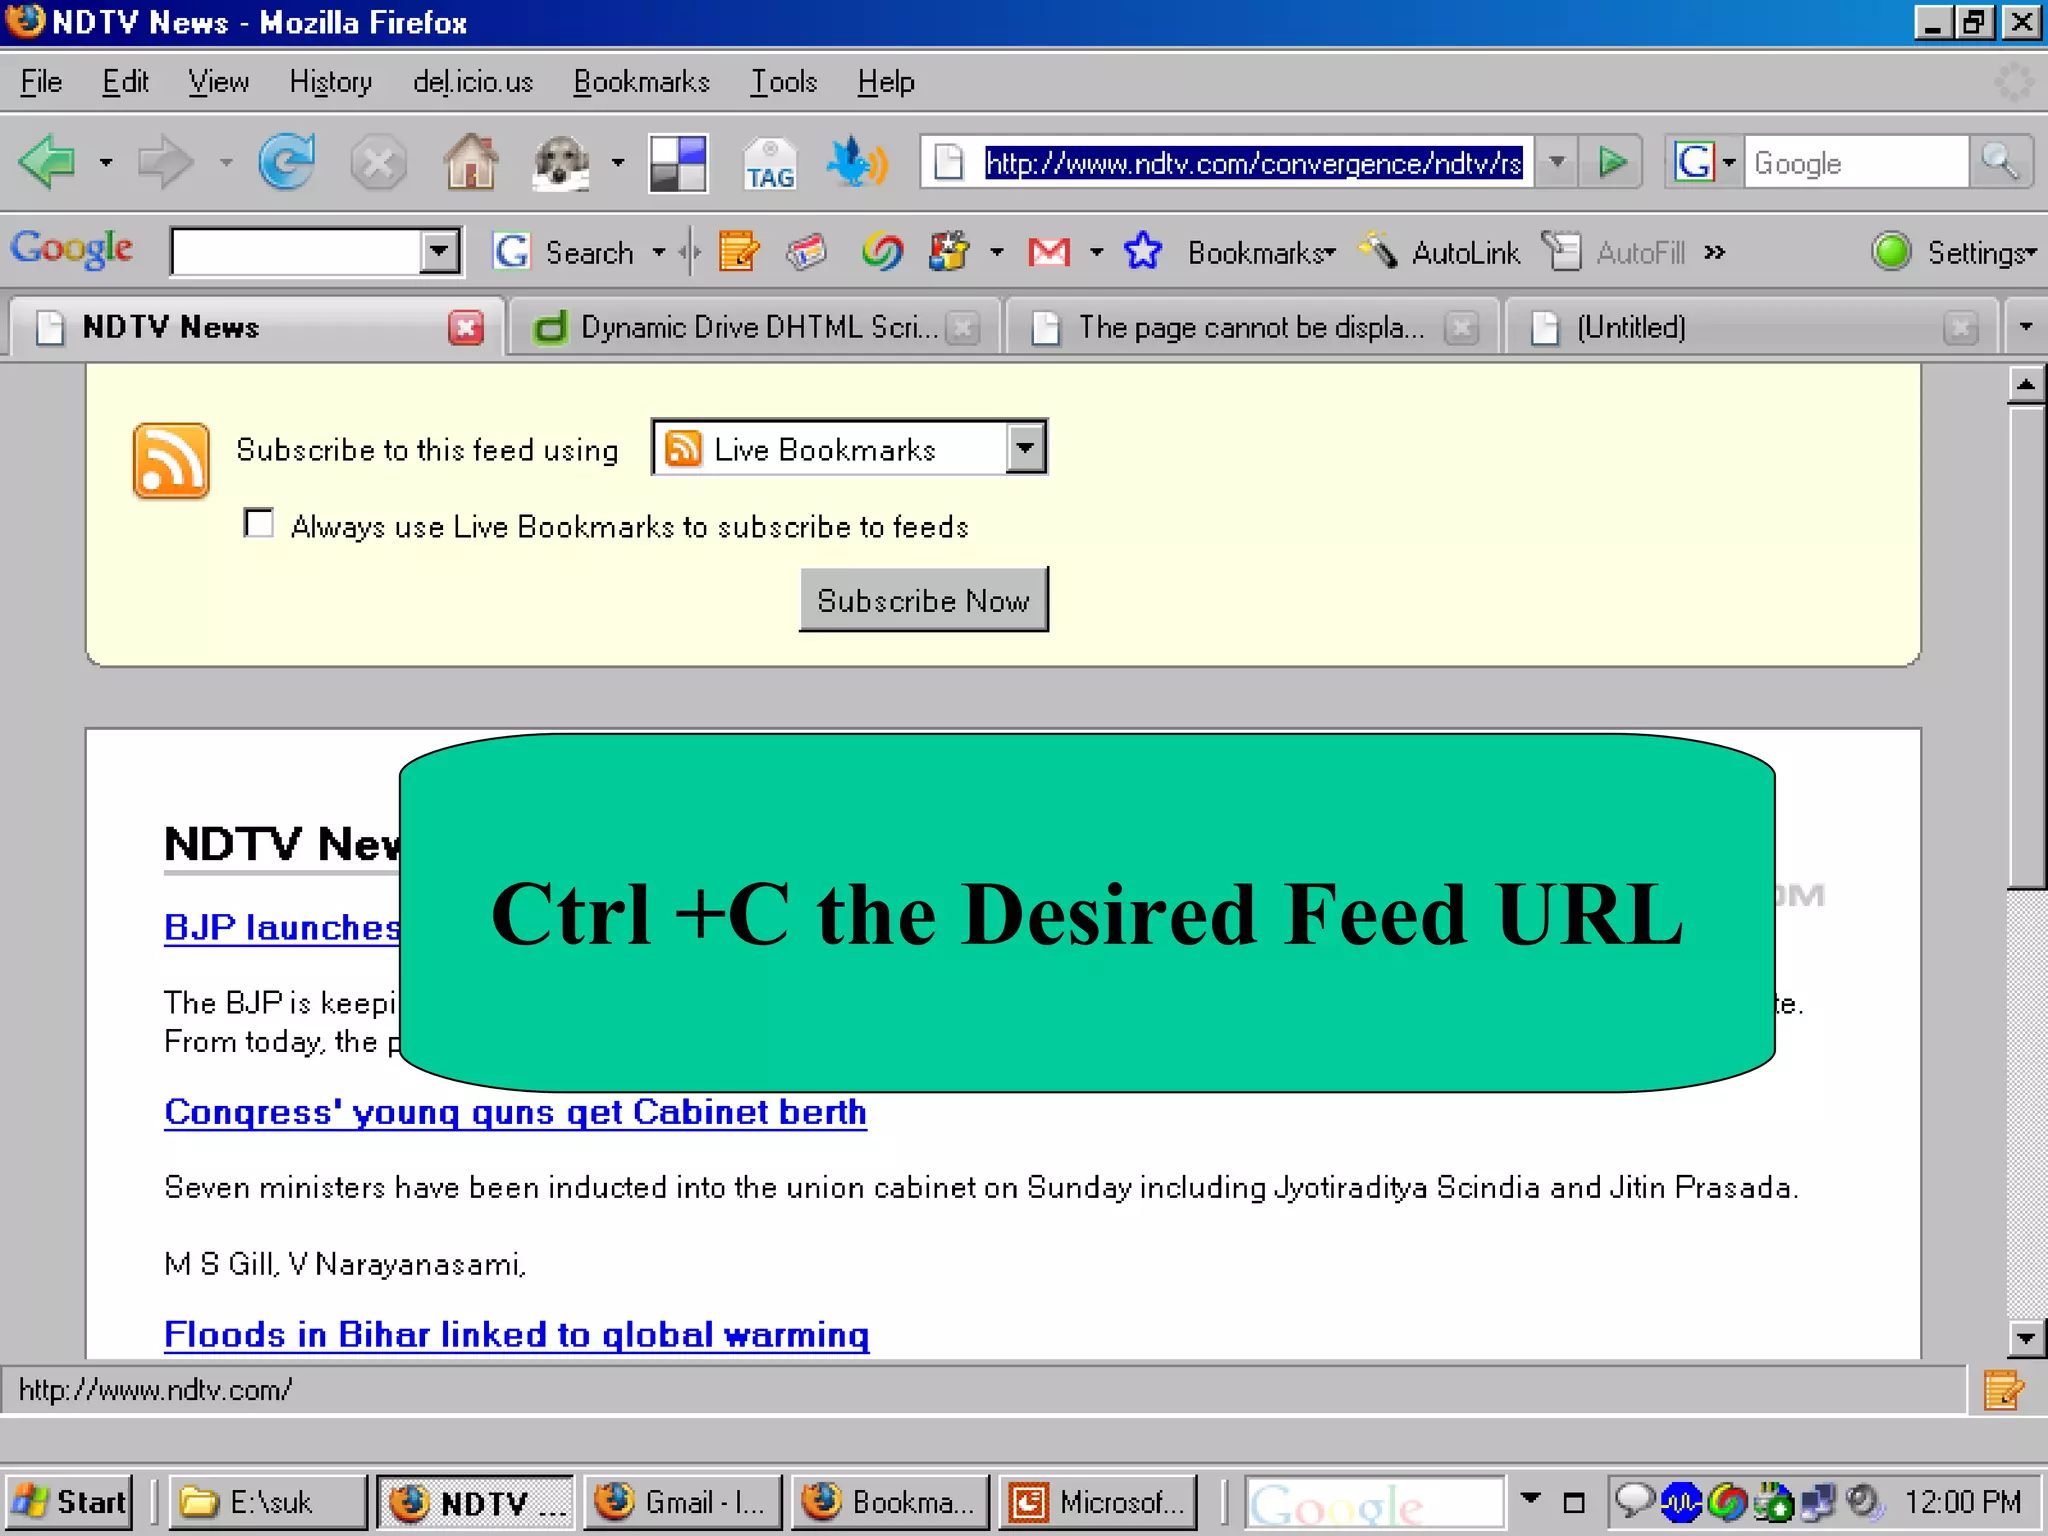Click the blue star Bookmarks icon

tap(1142, 252)
